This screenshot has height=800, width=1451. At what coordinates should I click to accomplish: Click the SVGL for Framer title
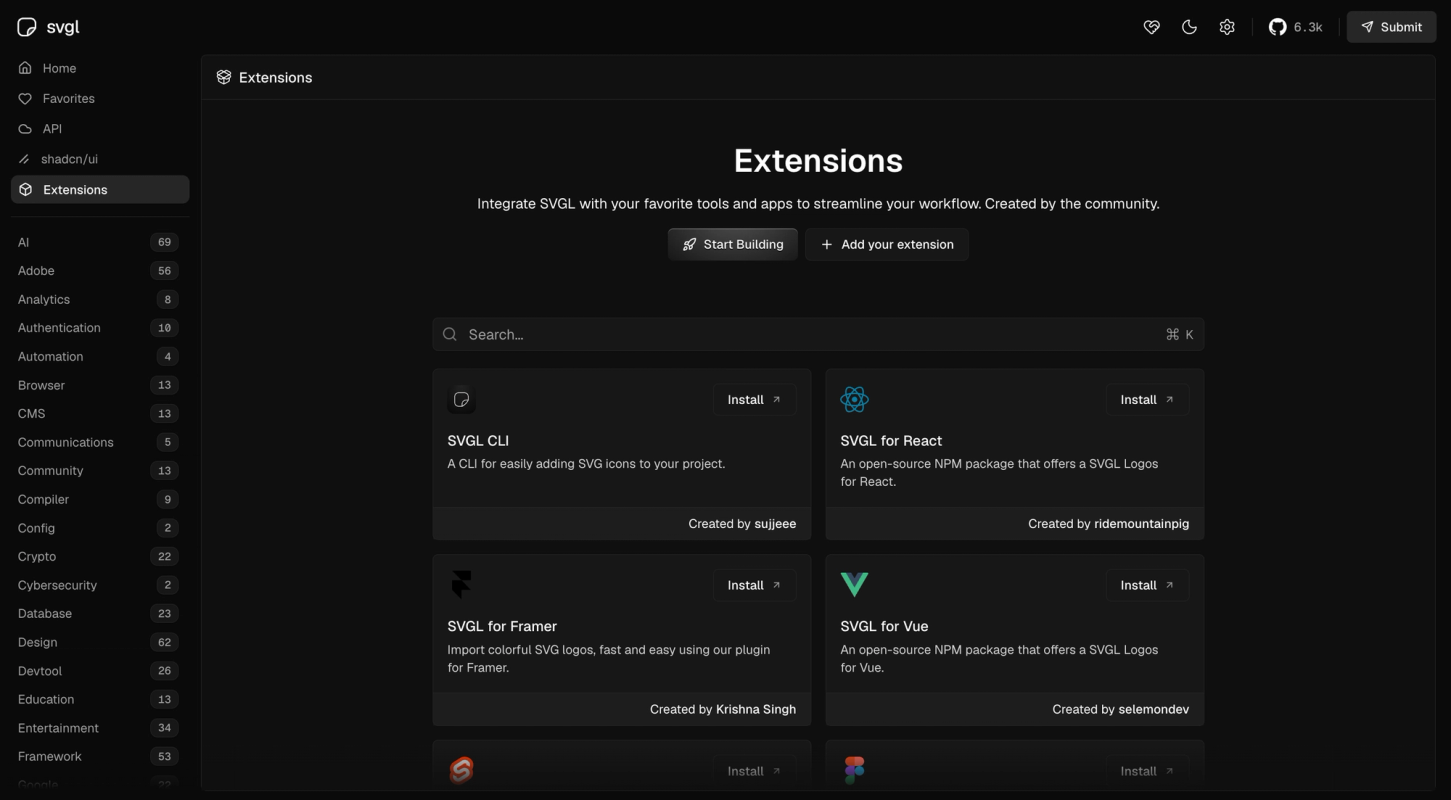coord(502,626)
